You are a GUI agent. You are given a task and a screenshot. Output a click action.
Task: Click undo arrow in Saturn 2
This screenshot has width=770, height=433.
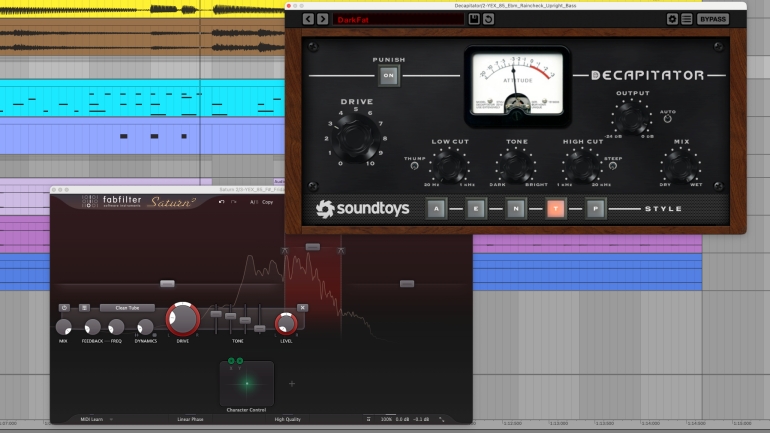[221, 202]
